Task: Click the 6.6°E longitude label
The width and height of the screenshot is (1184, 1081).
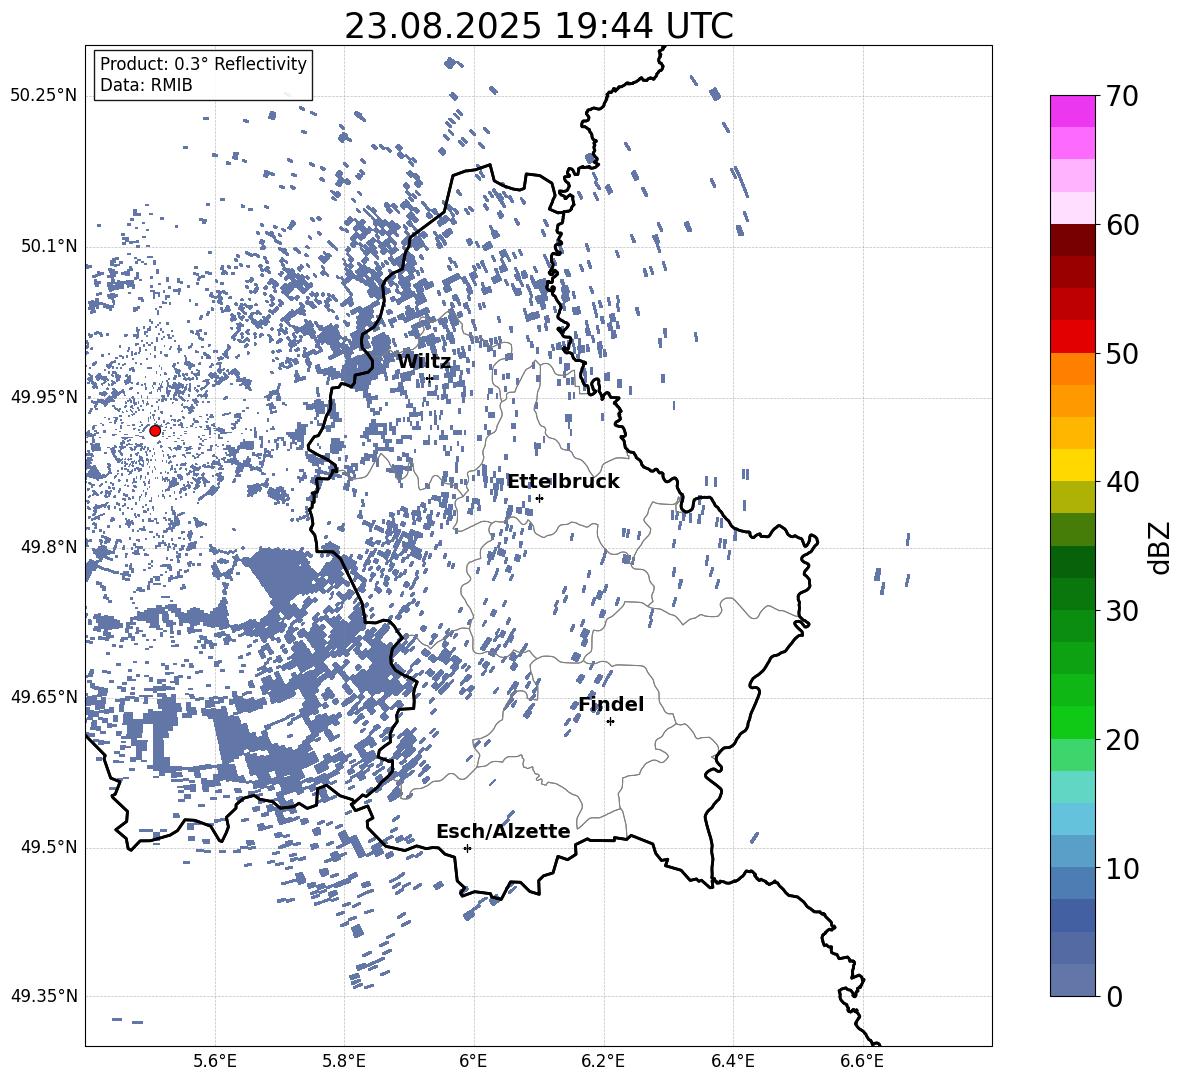Action: pyautogui.click(x=862, y=1061)
